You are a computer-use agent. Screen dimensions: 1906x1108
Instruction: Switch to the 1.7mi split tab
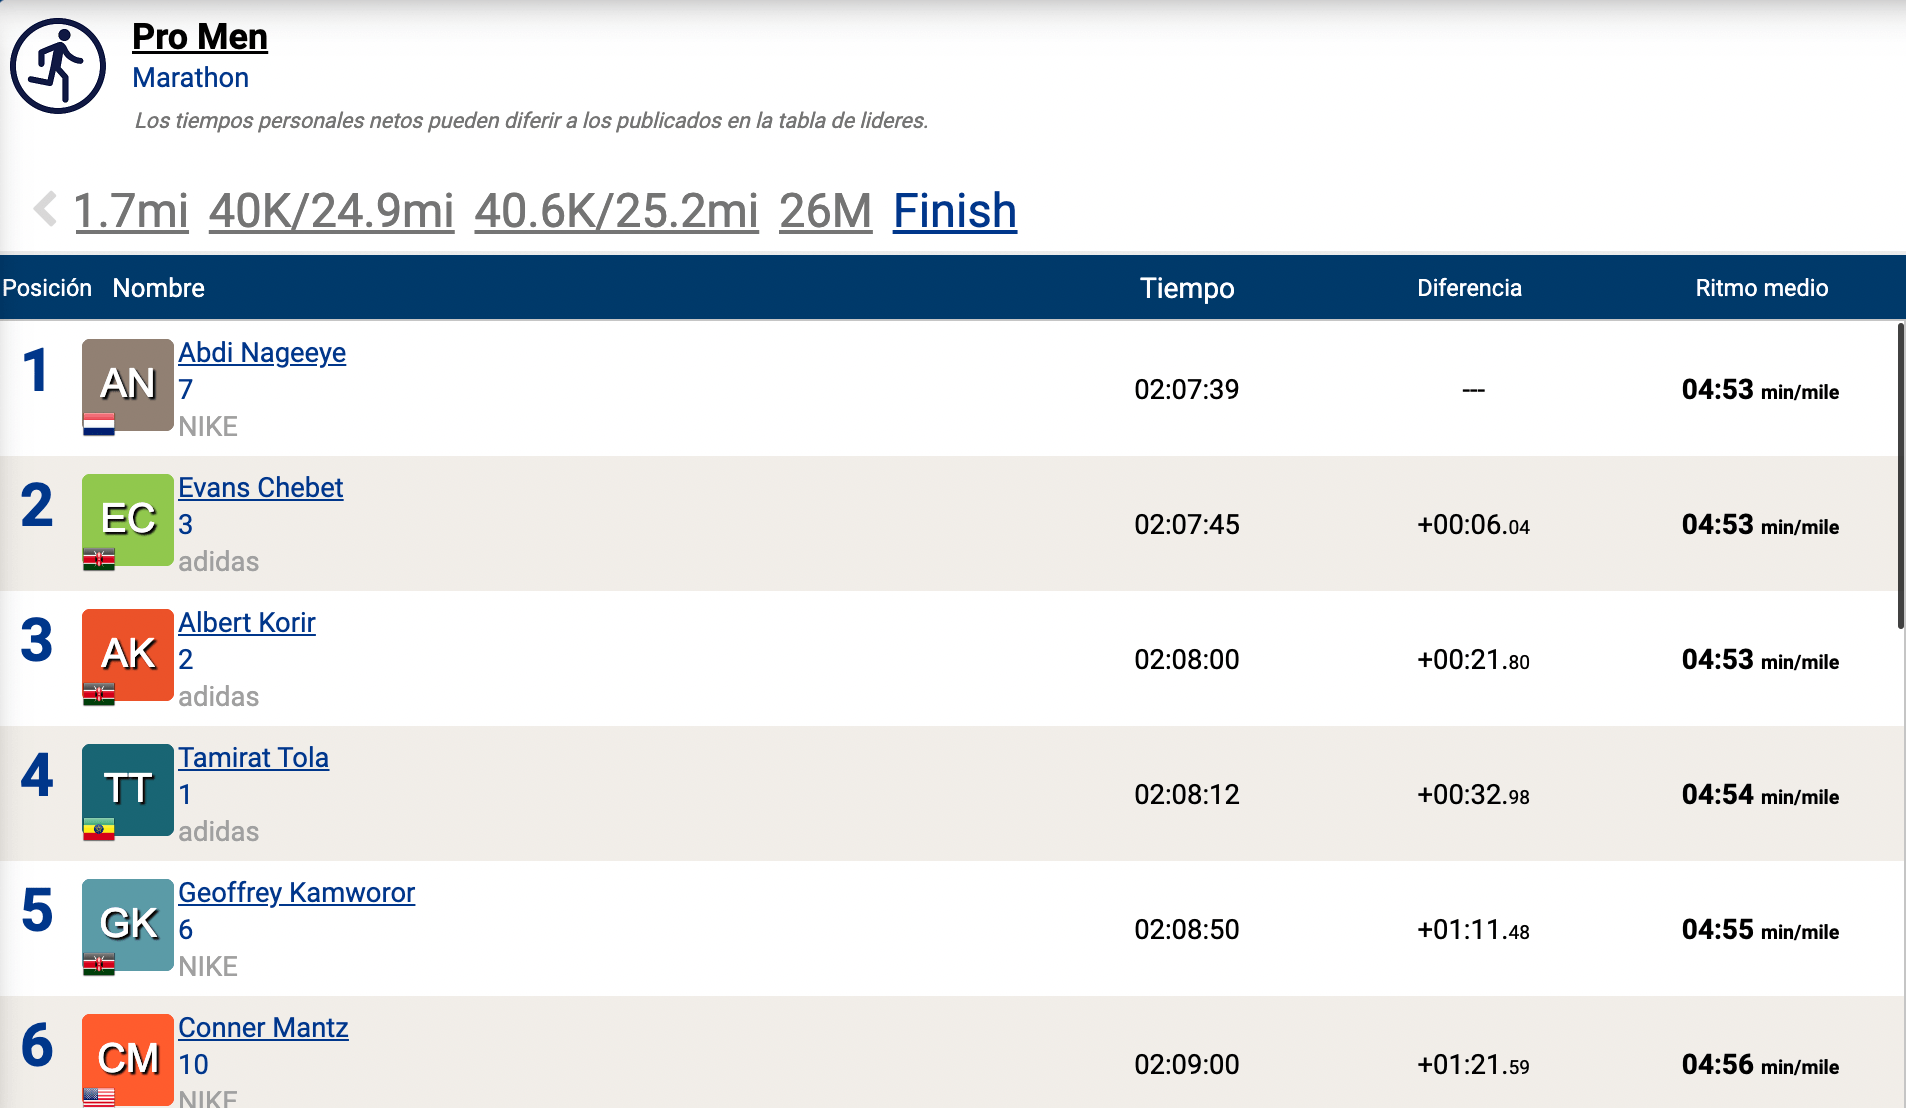click(x=131, y=211)
